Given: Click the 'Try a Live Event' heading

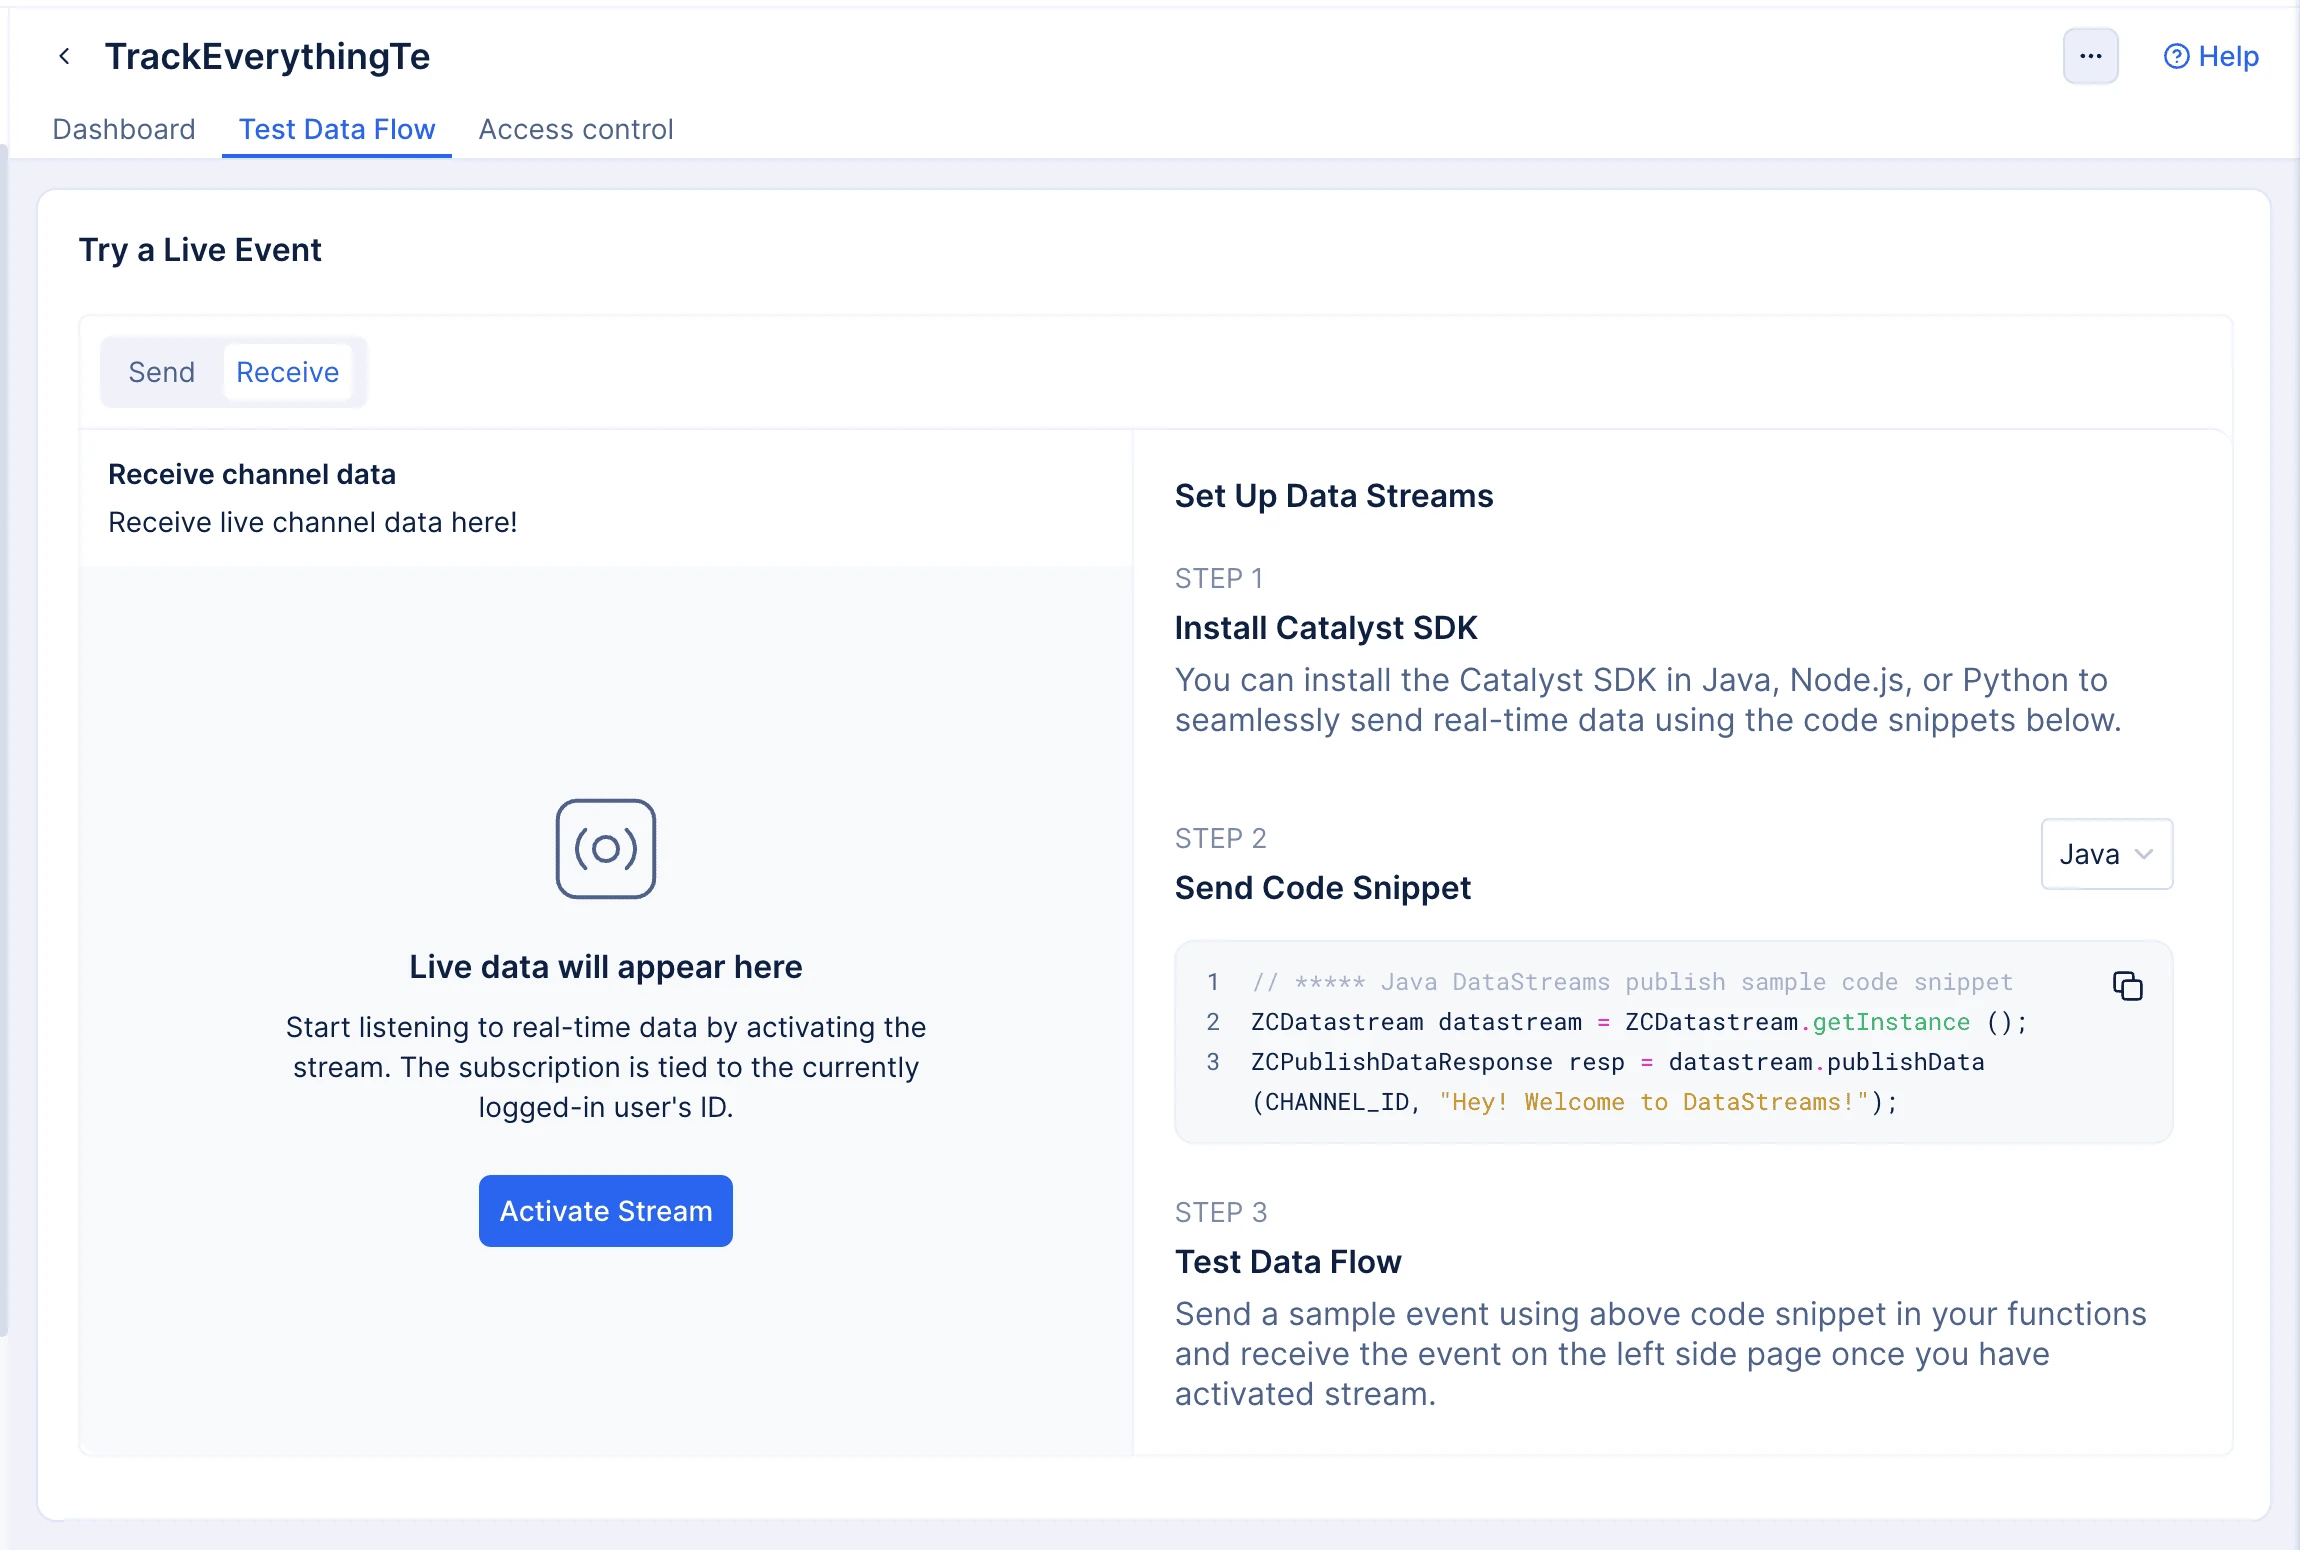Looking at the screenshot, I should click(x=200, y=249).
